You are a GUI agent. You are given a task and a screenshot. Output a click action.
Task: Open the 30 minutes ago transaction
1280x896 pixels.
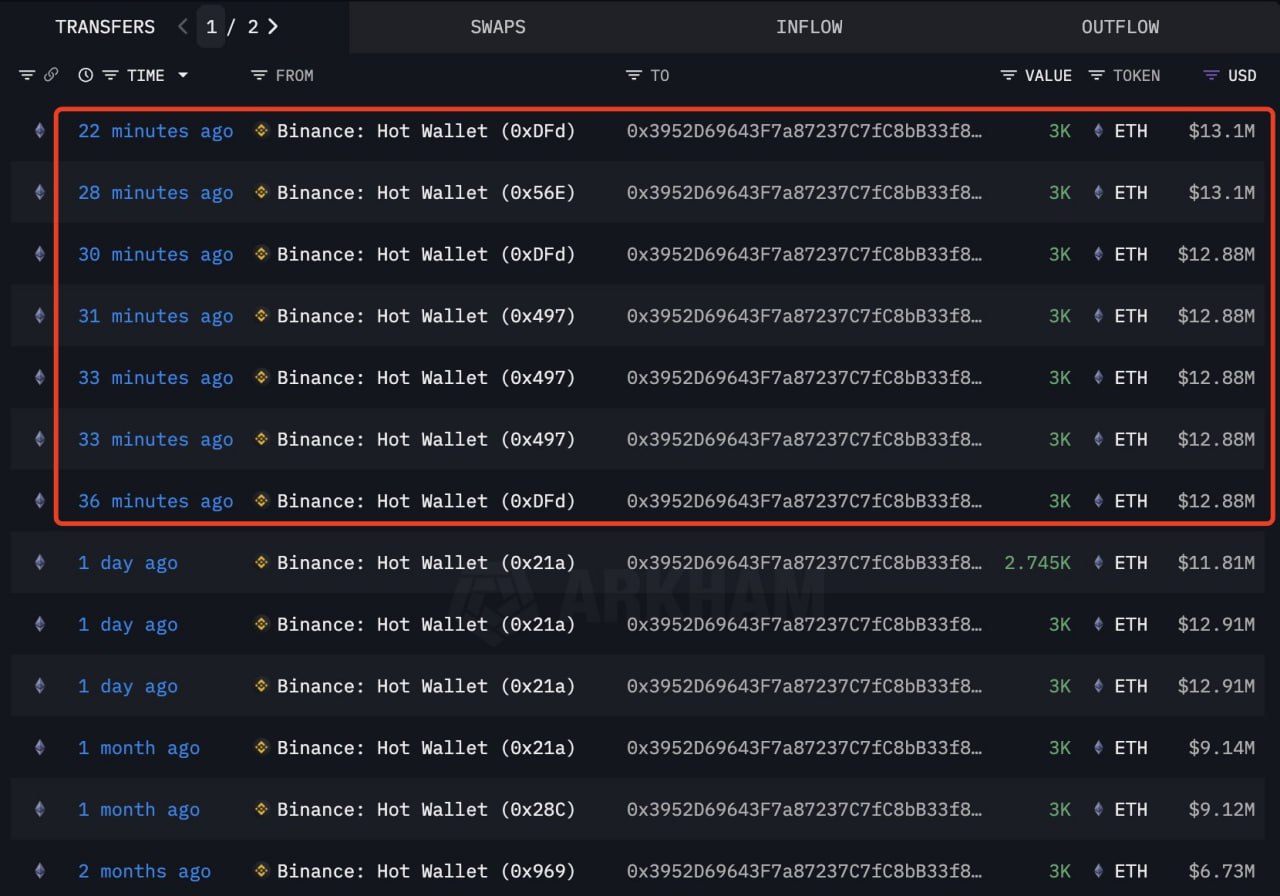pyautogui.click(x=155, y=255)
